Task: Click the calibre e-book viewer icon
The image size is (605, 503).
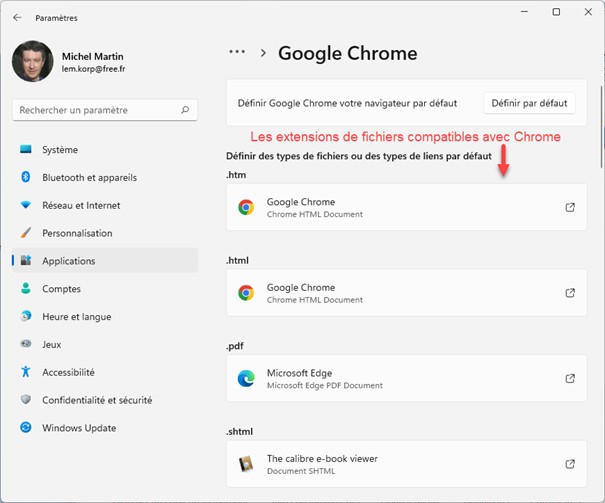Action: point(246,464)
